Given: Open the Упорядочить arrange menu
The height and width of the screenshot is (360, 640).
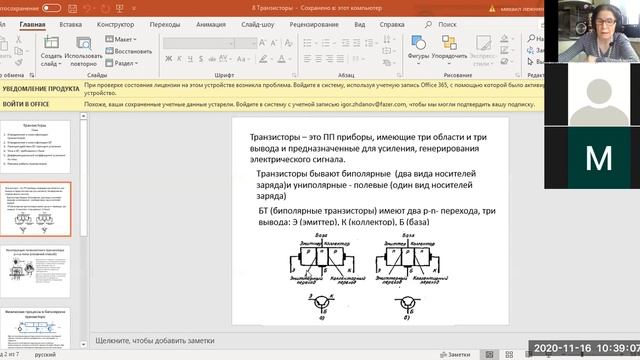Looking at the screenshot, I should coord(449,50).
